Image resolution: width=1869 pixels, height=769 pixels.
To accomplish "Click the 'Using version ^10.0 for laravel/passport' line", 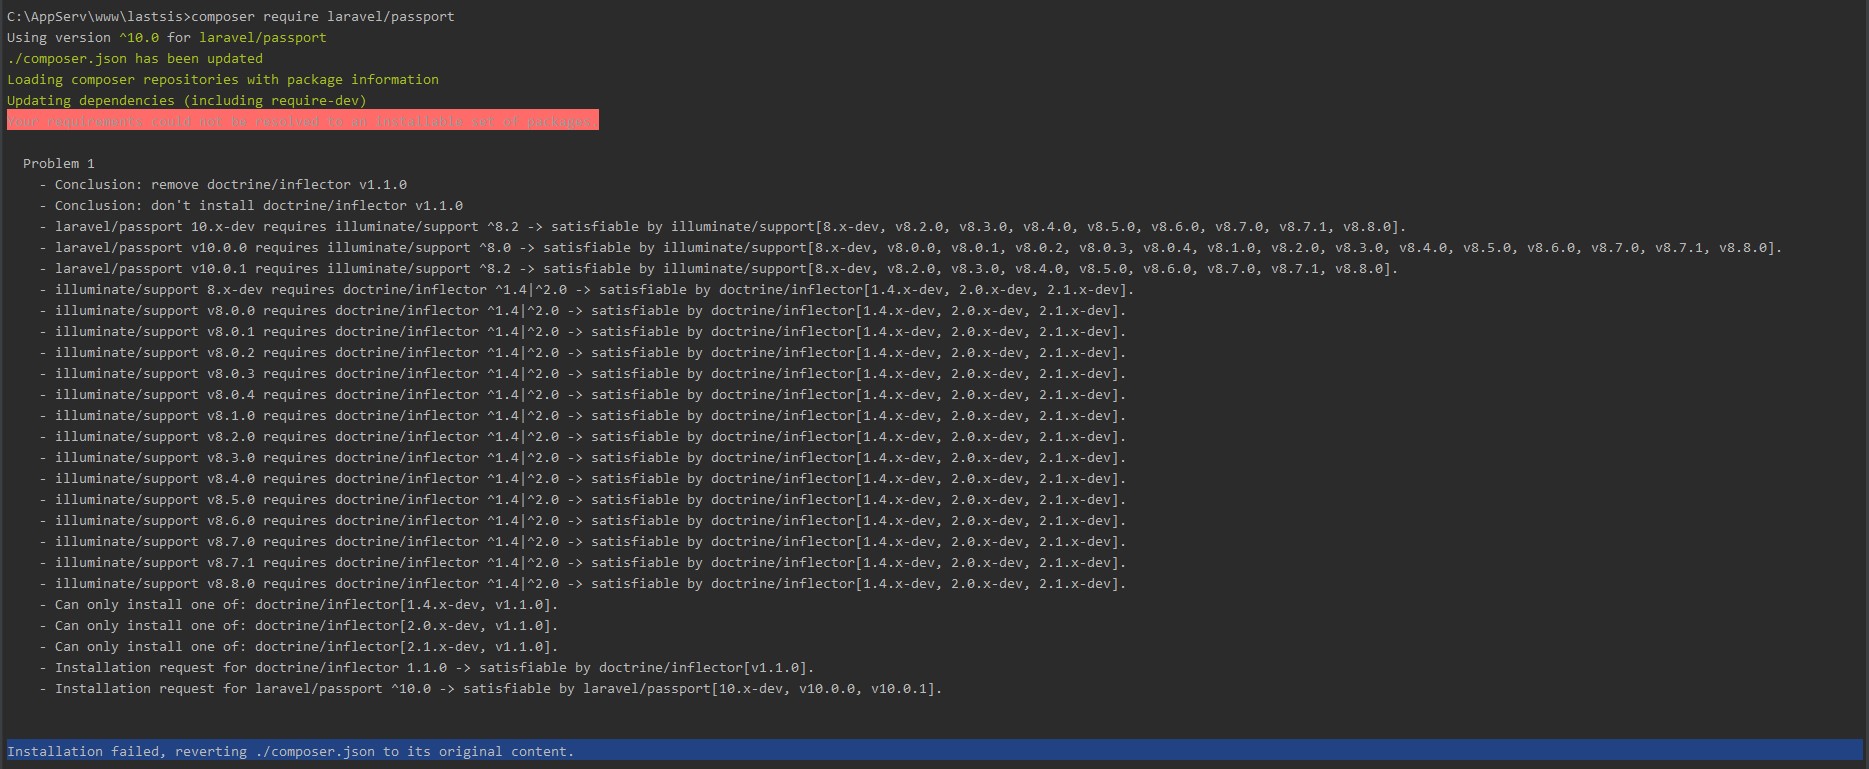I will coord(167,37).
